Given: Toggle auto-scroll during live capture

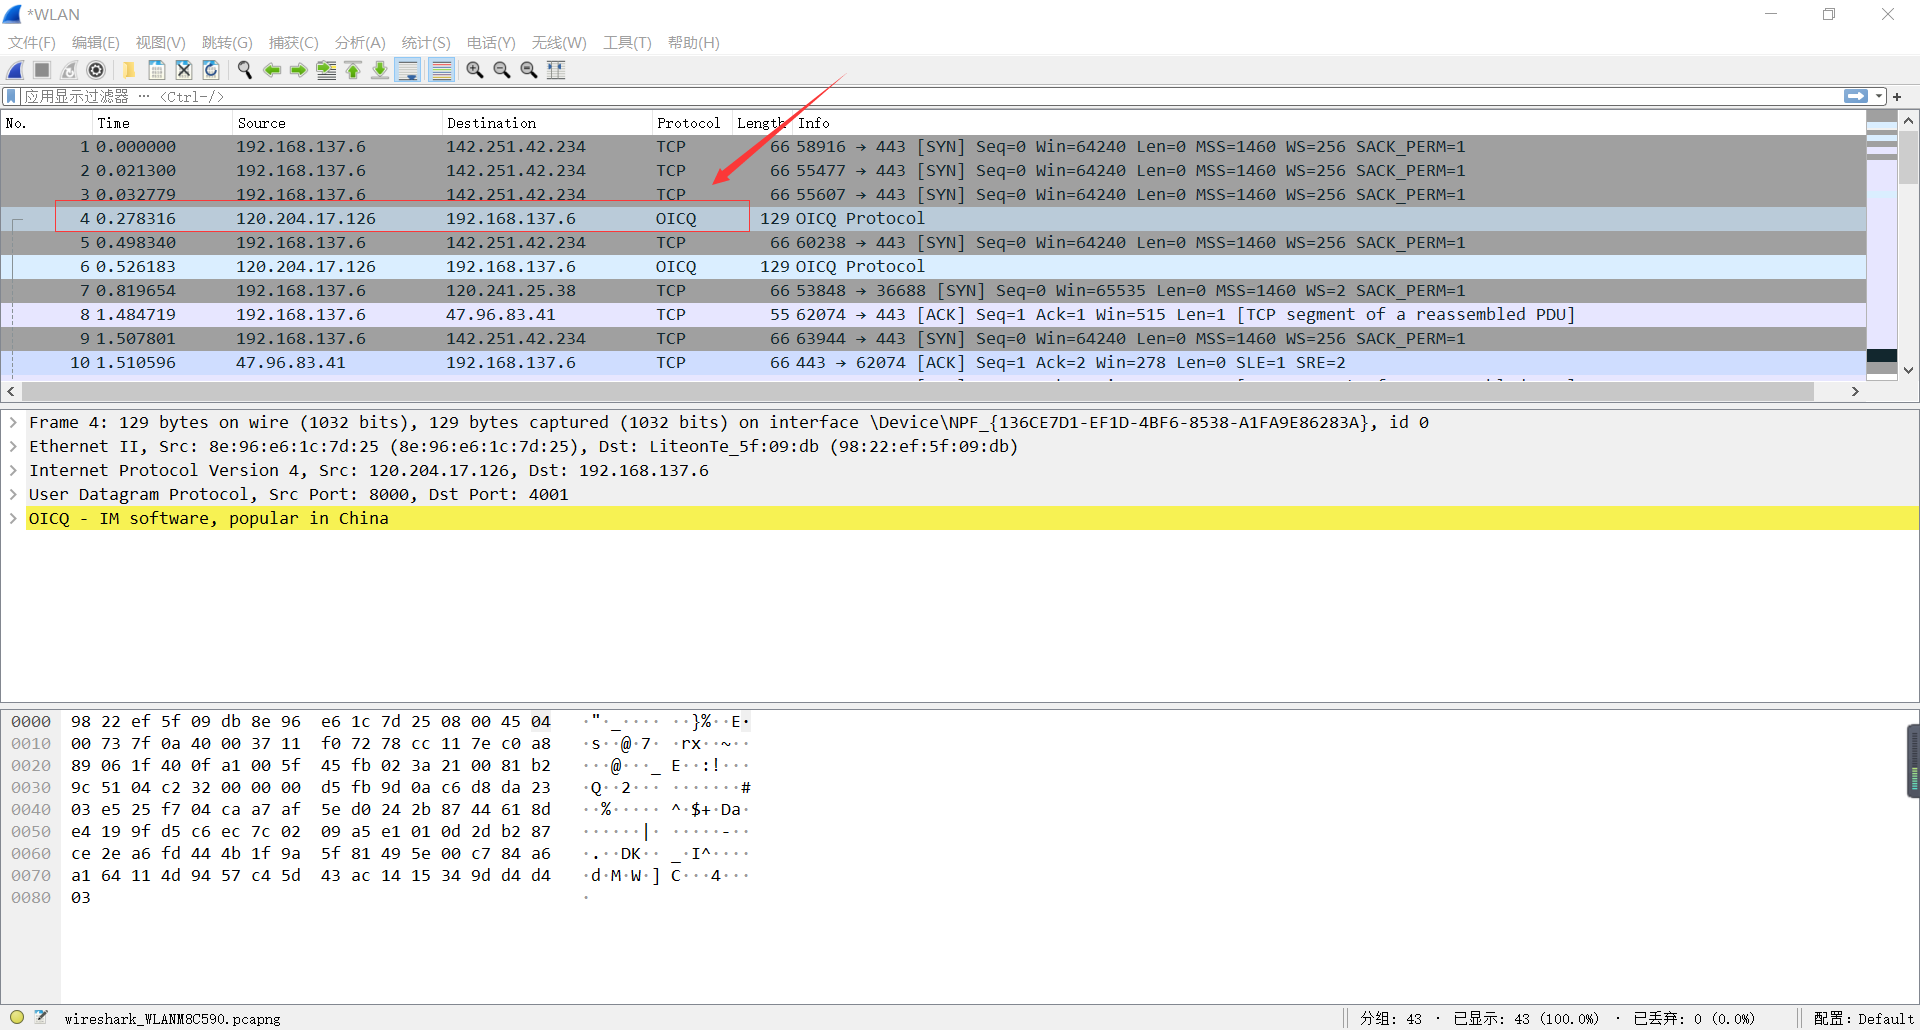Looking at the screenshot, I should coord(408,70).
